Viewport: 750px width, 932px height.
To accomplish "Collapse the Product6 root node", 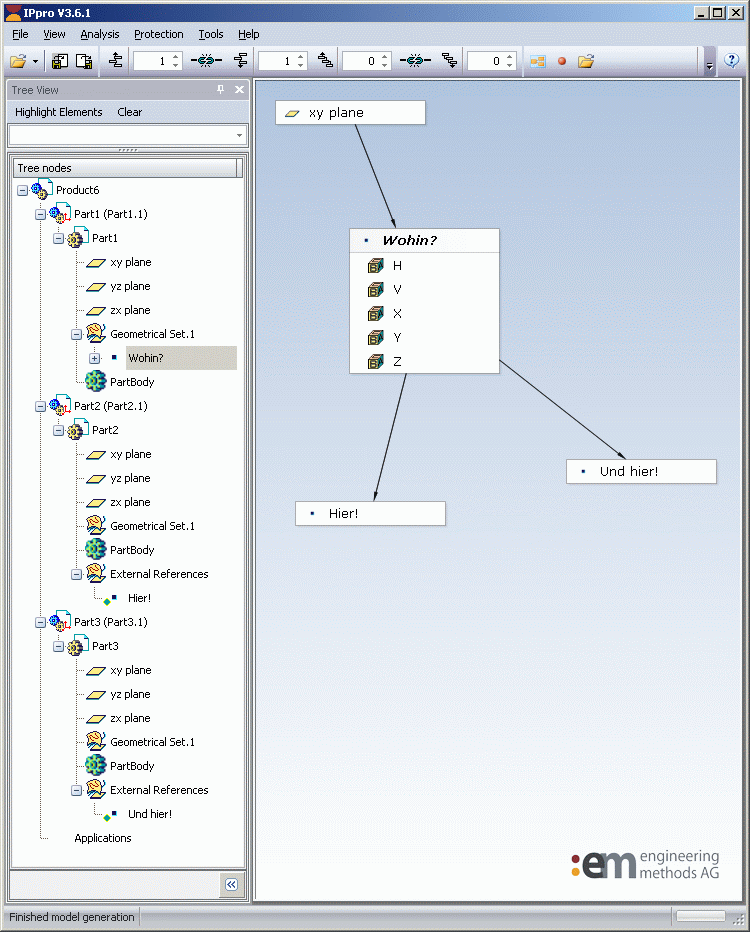I will click(x=23, y=190).
